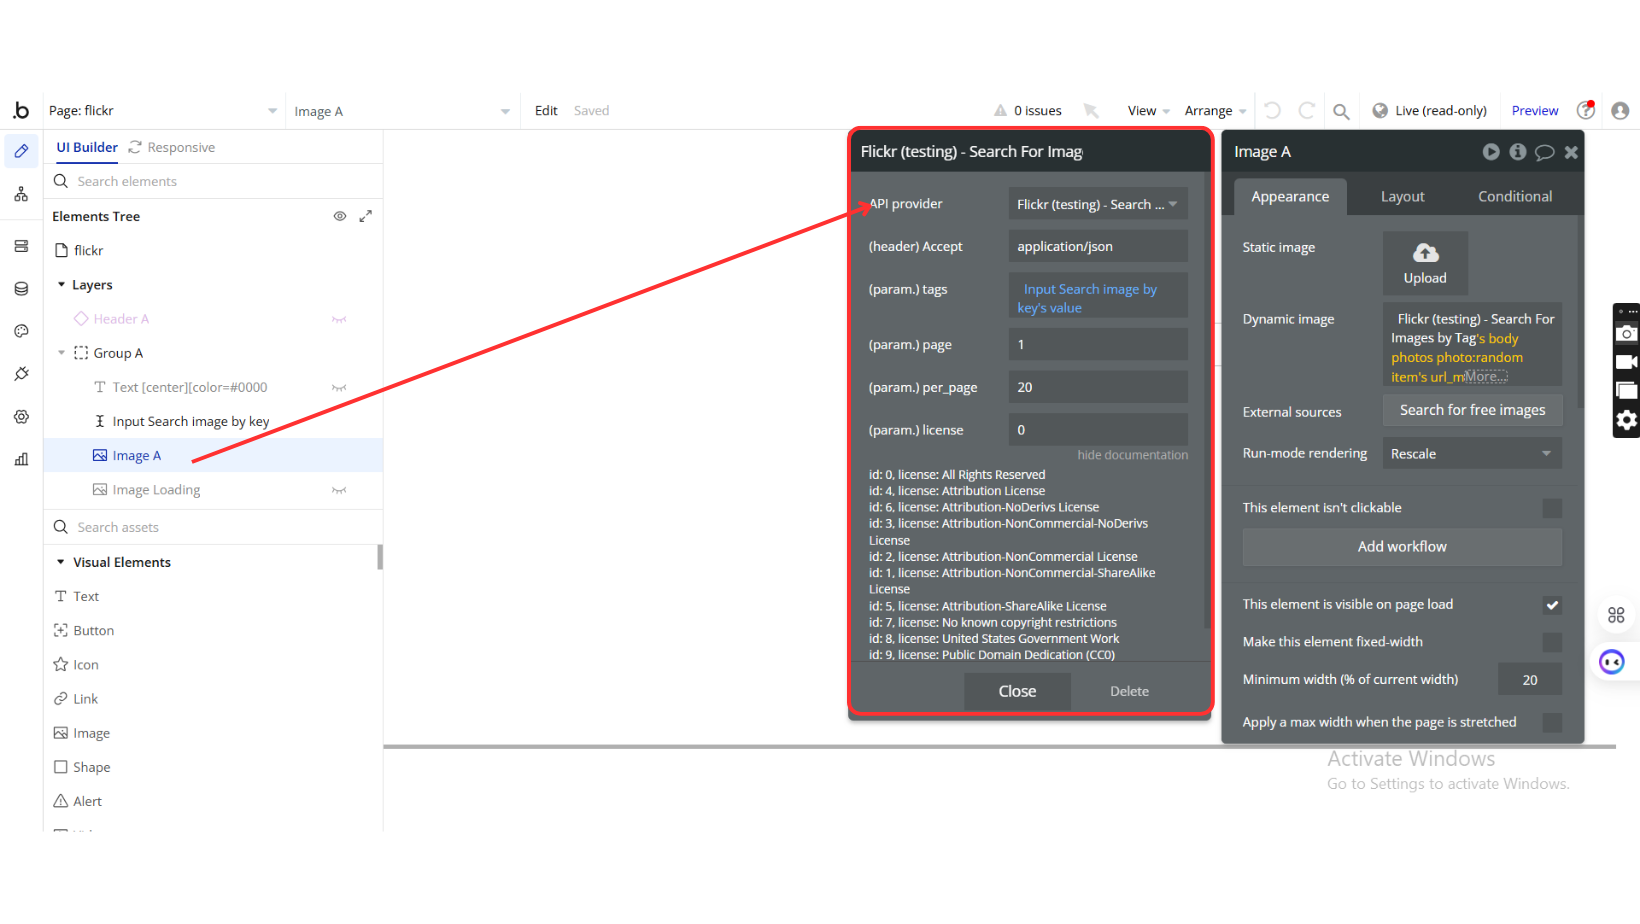This screenshot has width=1640, height=924.
Task: Open the Settings gear icon in the left sidebar
Action: pyautogui.click(x=21, y=417)
